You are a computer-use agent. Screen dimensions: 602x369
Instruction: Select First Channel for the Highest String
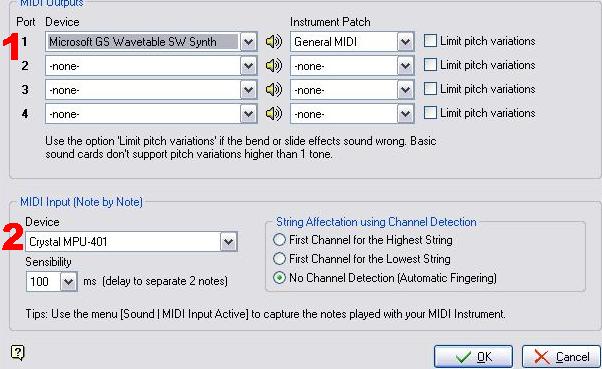pos(279,240)
